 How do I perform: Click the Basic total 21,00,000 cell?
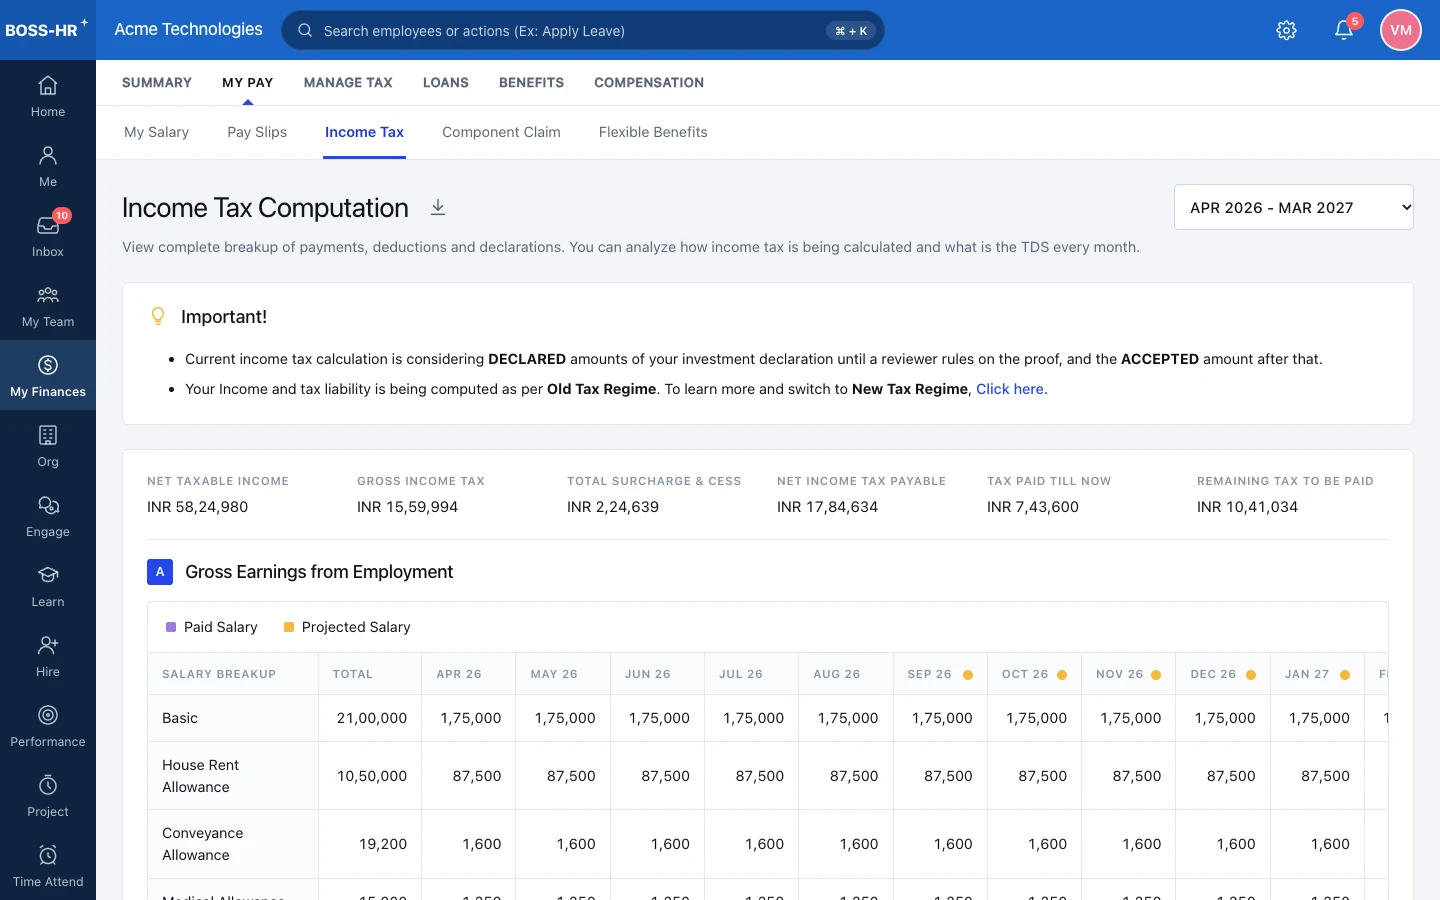372,718
